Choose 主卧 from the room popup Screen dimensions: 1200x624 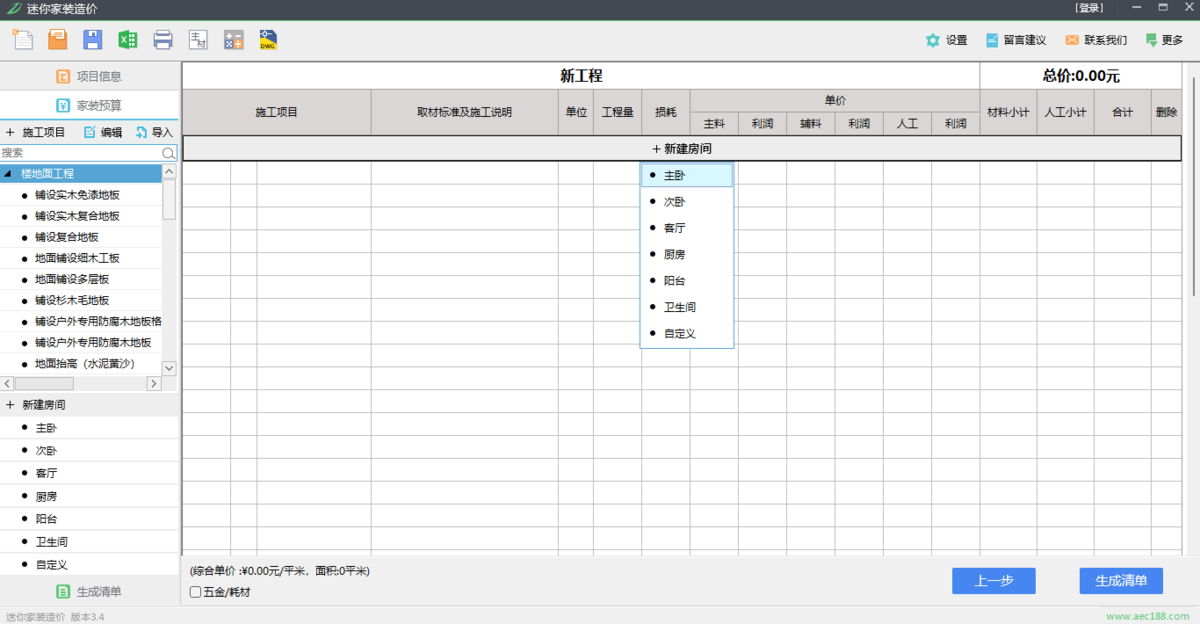687,175
